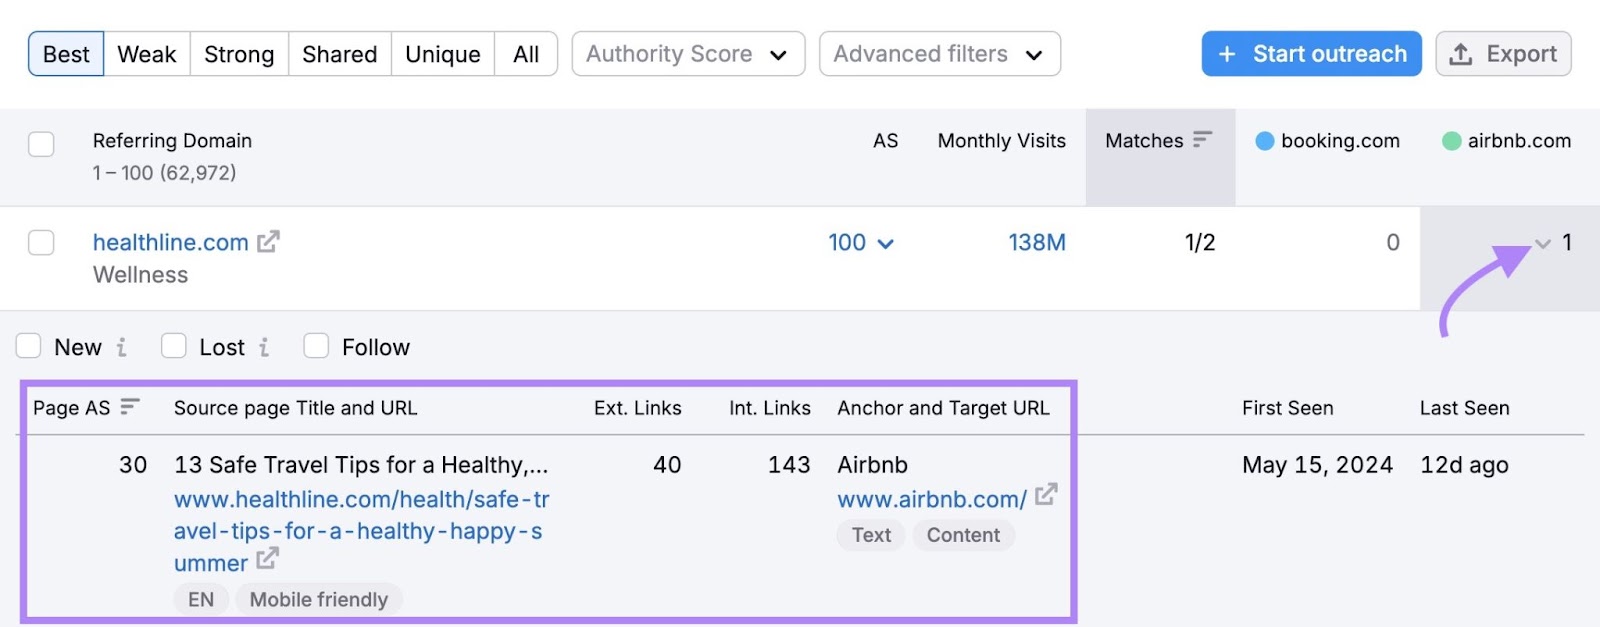The width and height of the screenshot is (1600, 627).
Task: Switch to the Weak tab
Action: (146, 54)
